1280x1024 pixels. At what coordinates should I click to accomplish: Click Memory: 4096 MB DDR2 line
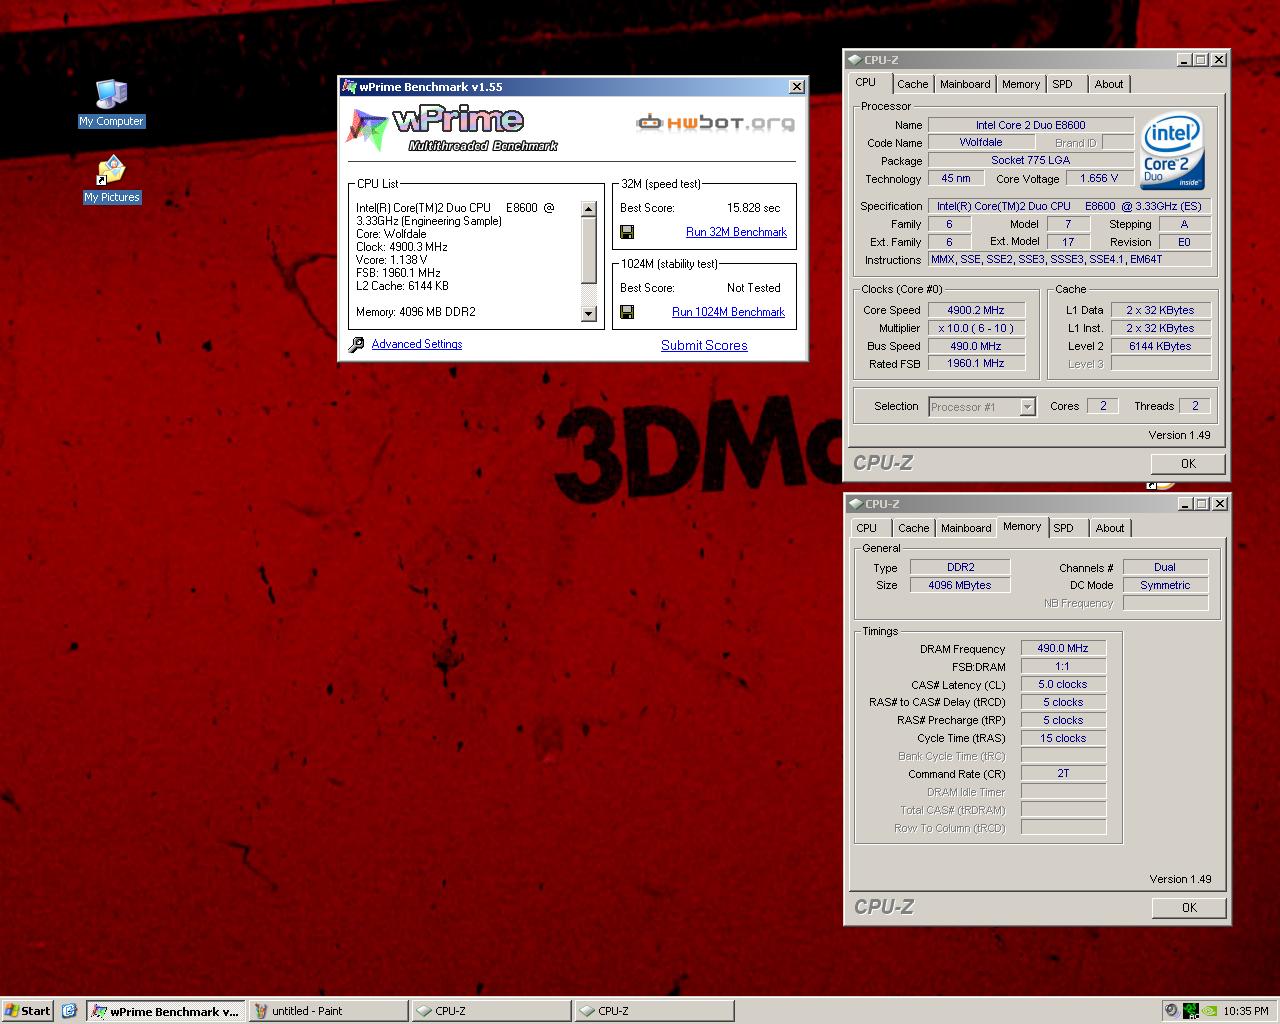(416, 312)
